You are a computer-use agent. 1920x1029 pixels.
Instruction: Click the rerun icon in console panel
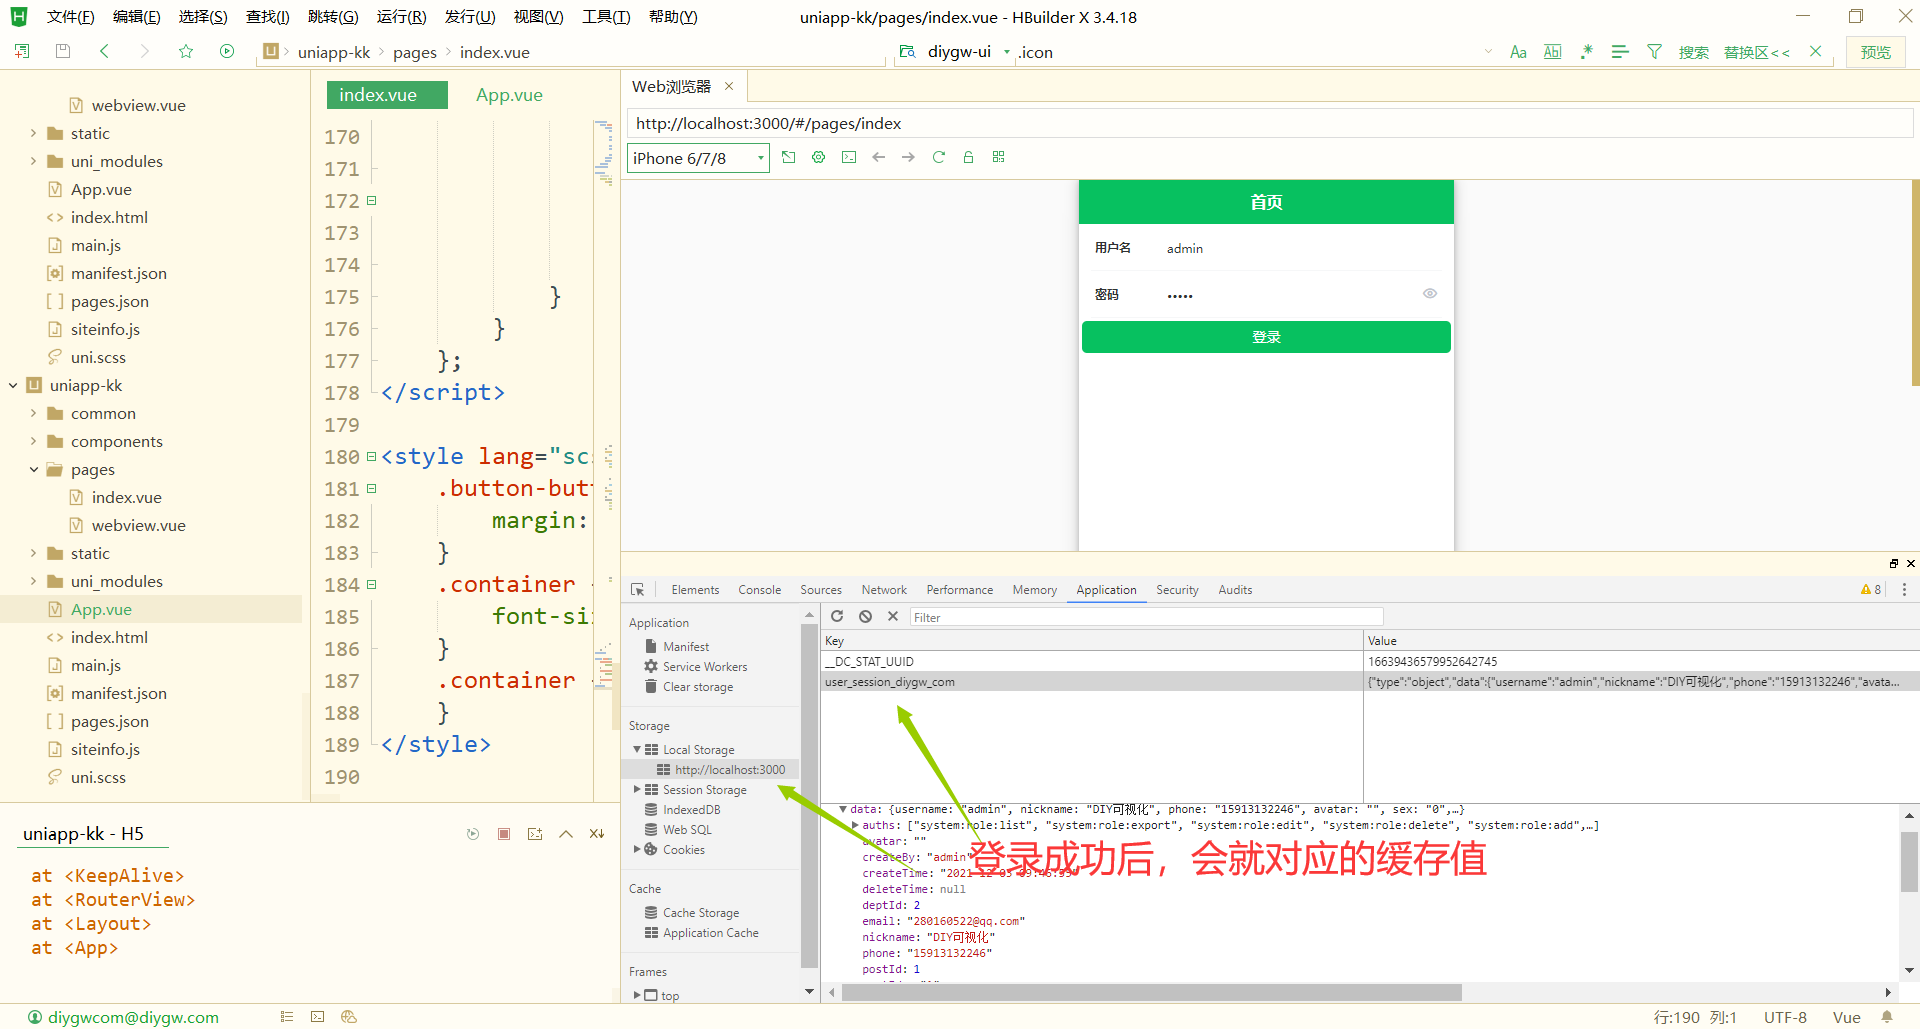pos(473,833)
